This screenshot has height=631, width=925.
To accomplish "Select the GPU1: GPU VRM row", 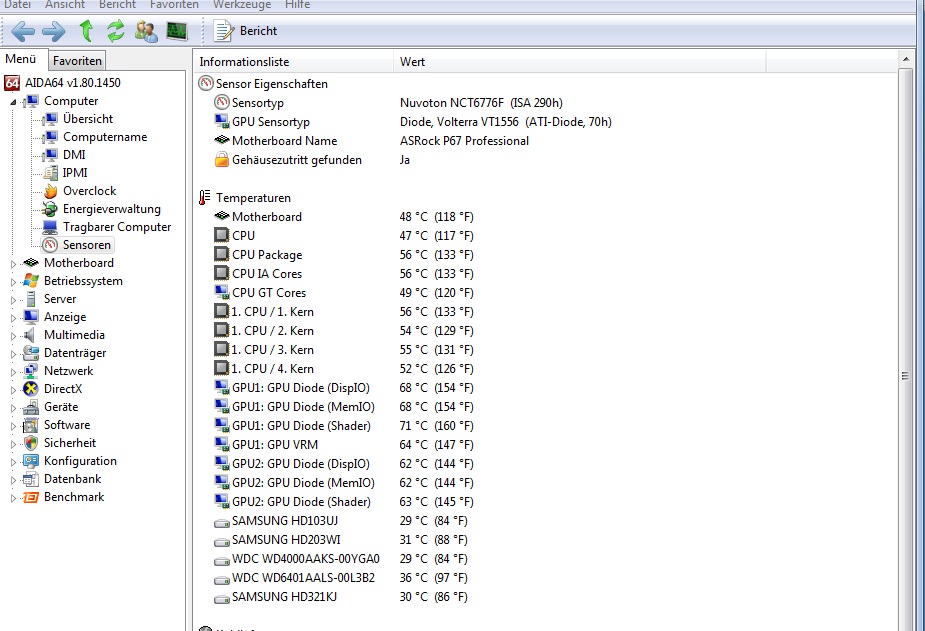I will 344,445.
